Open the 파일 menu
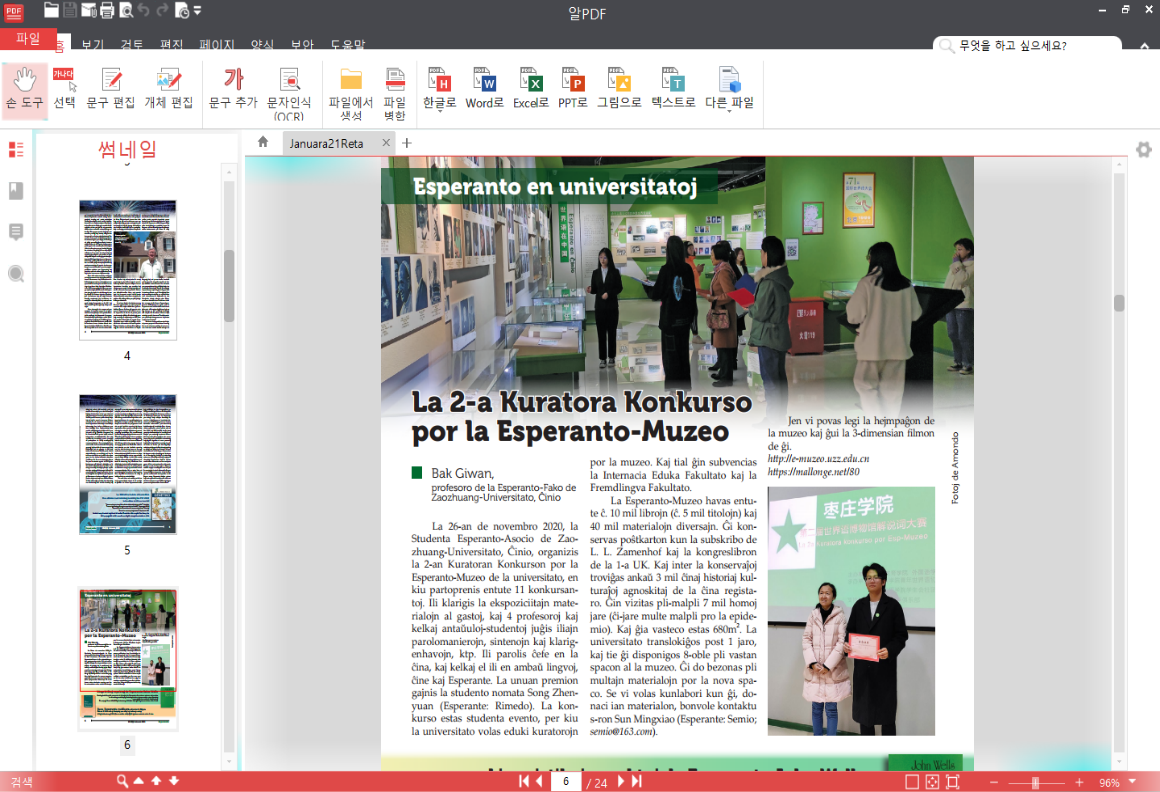The image size is (1160, 792). (28, 39)
